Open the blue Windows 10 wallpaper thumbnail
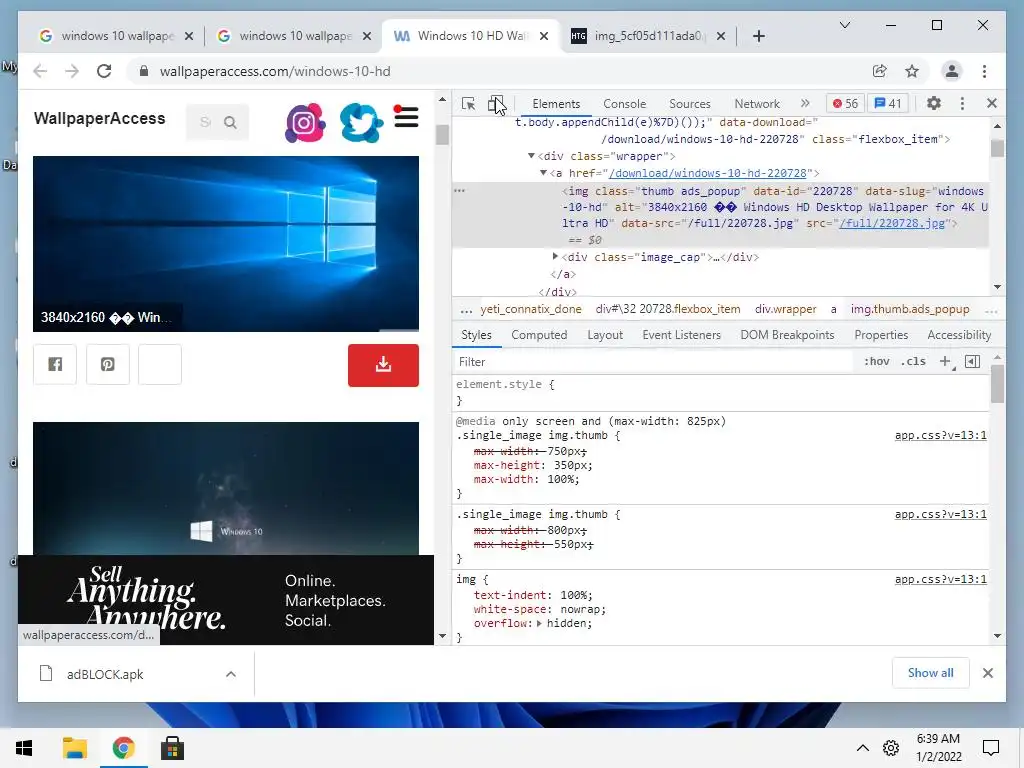The height and width of the screenshot is (768, 1024). point(226,244)
